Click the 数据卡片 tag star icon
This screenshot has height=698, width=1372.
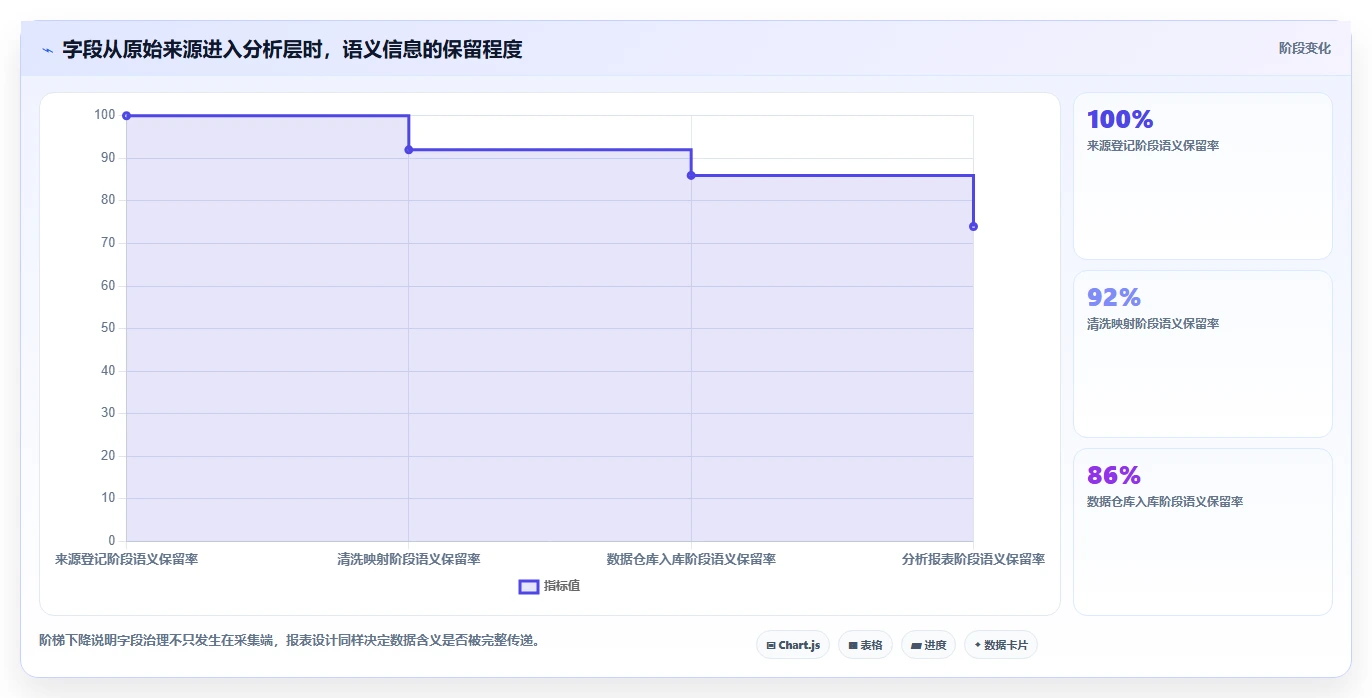pos(978,645)
